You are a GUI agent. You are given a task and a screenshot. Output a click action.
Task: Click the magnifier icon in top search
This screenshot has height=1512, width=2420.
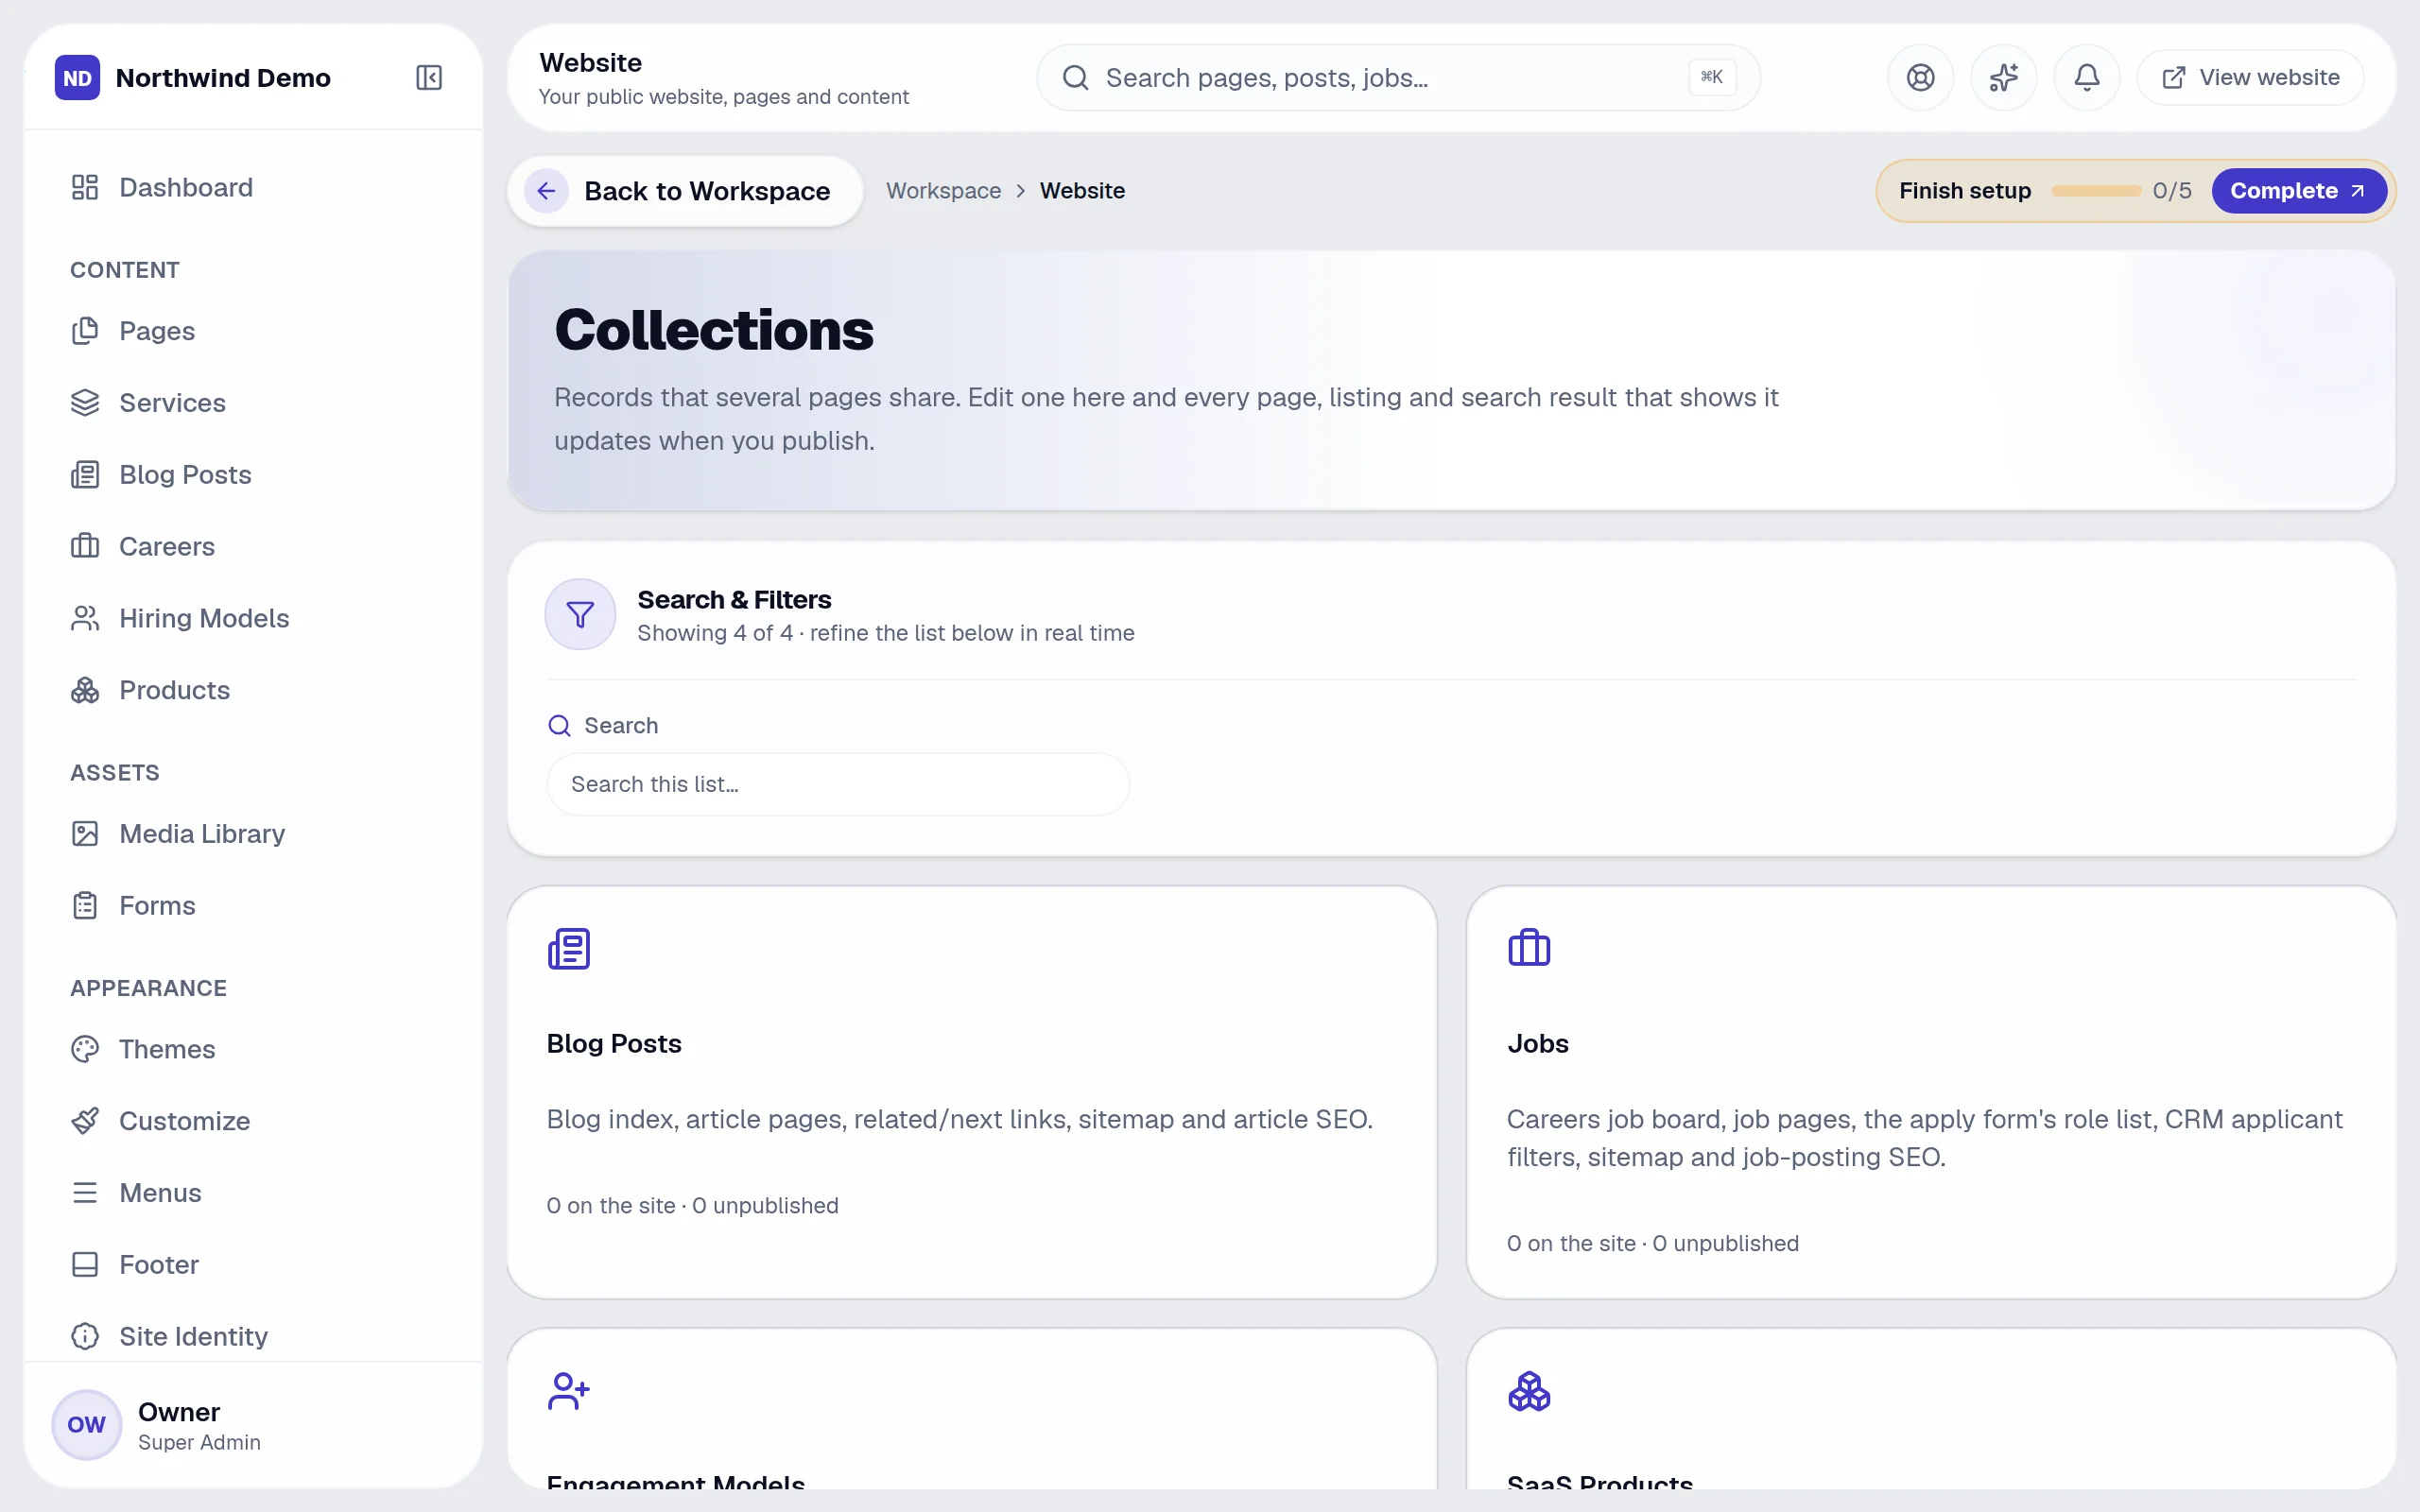click(1075, 78)
